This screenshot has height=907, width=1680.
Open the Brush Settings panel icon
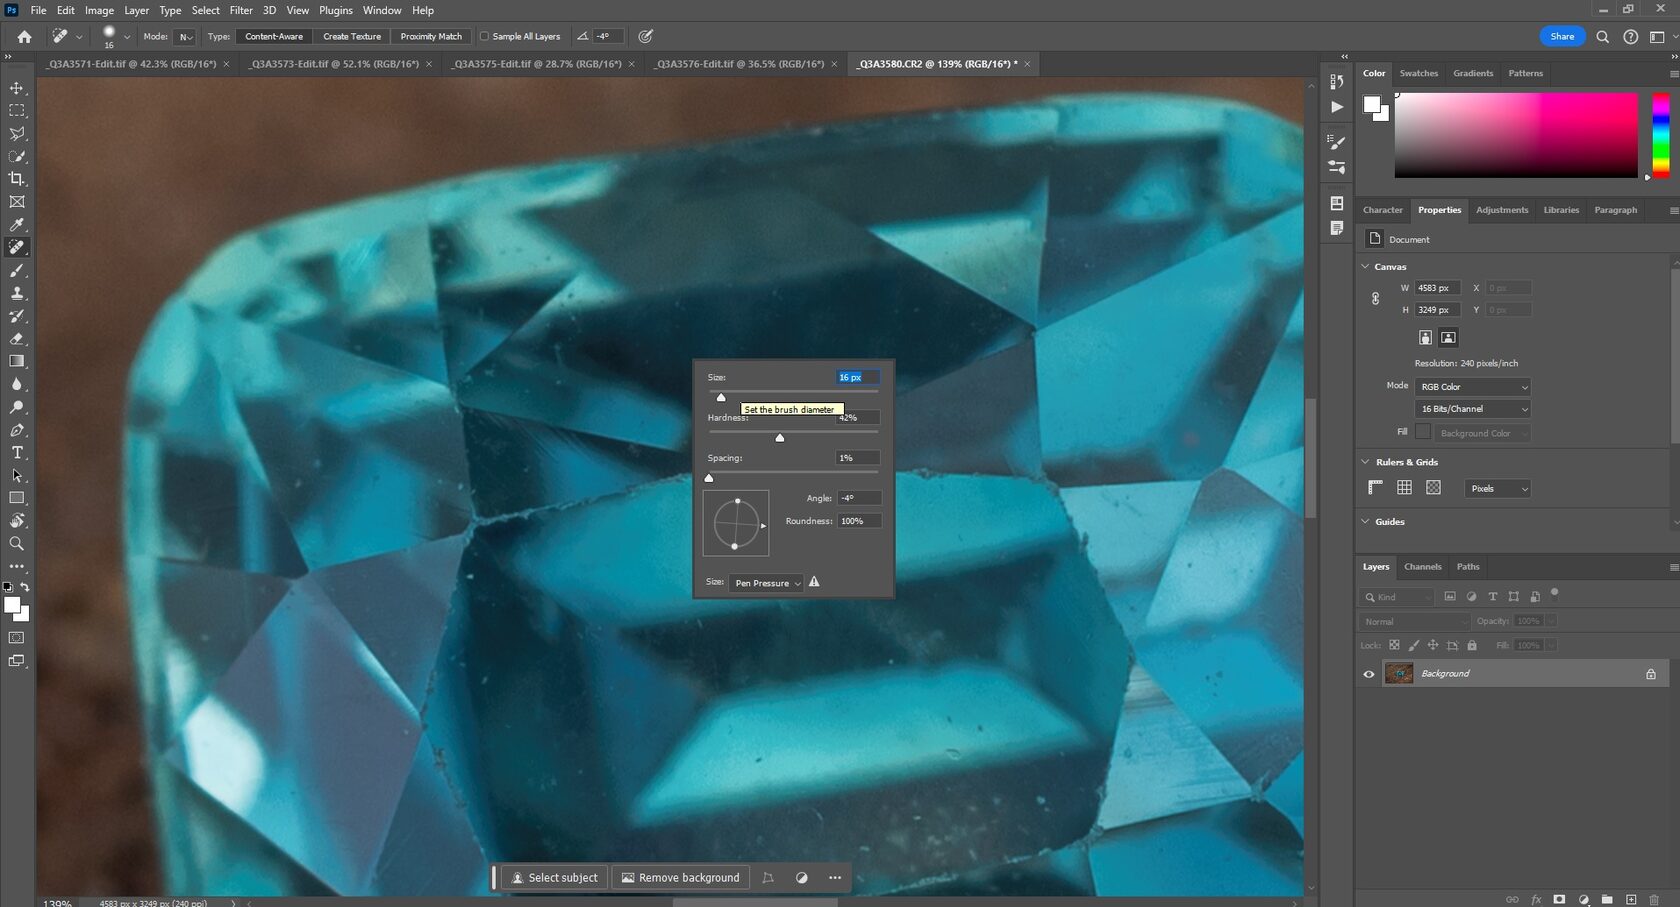click(1337, 142)
